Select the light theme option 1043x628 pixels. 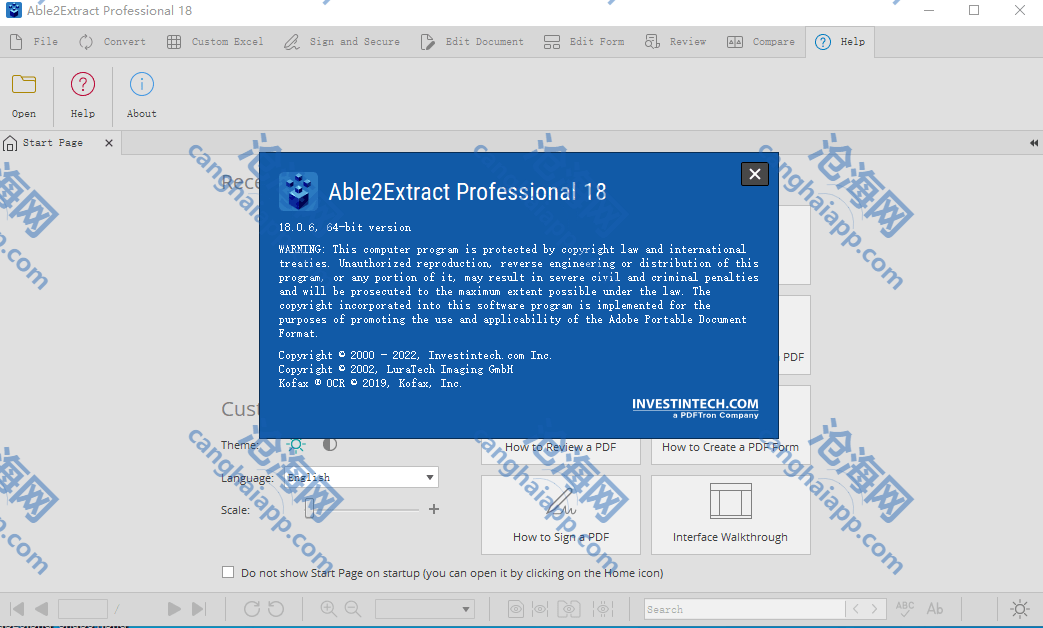pyautogui.click(x=296, y=445)
